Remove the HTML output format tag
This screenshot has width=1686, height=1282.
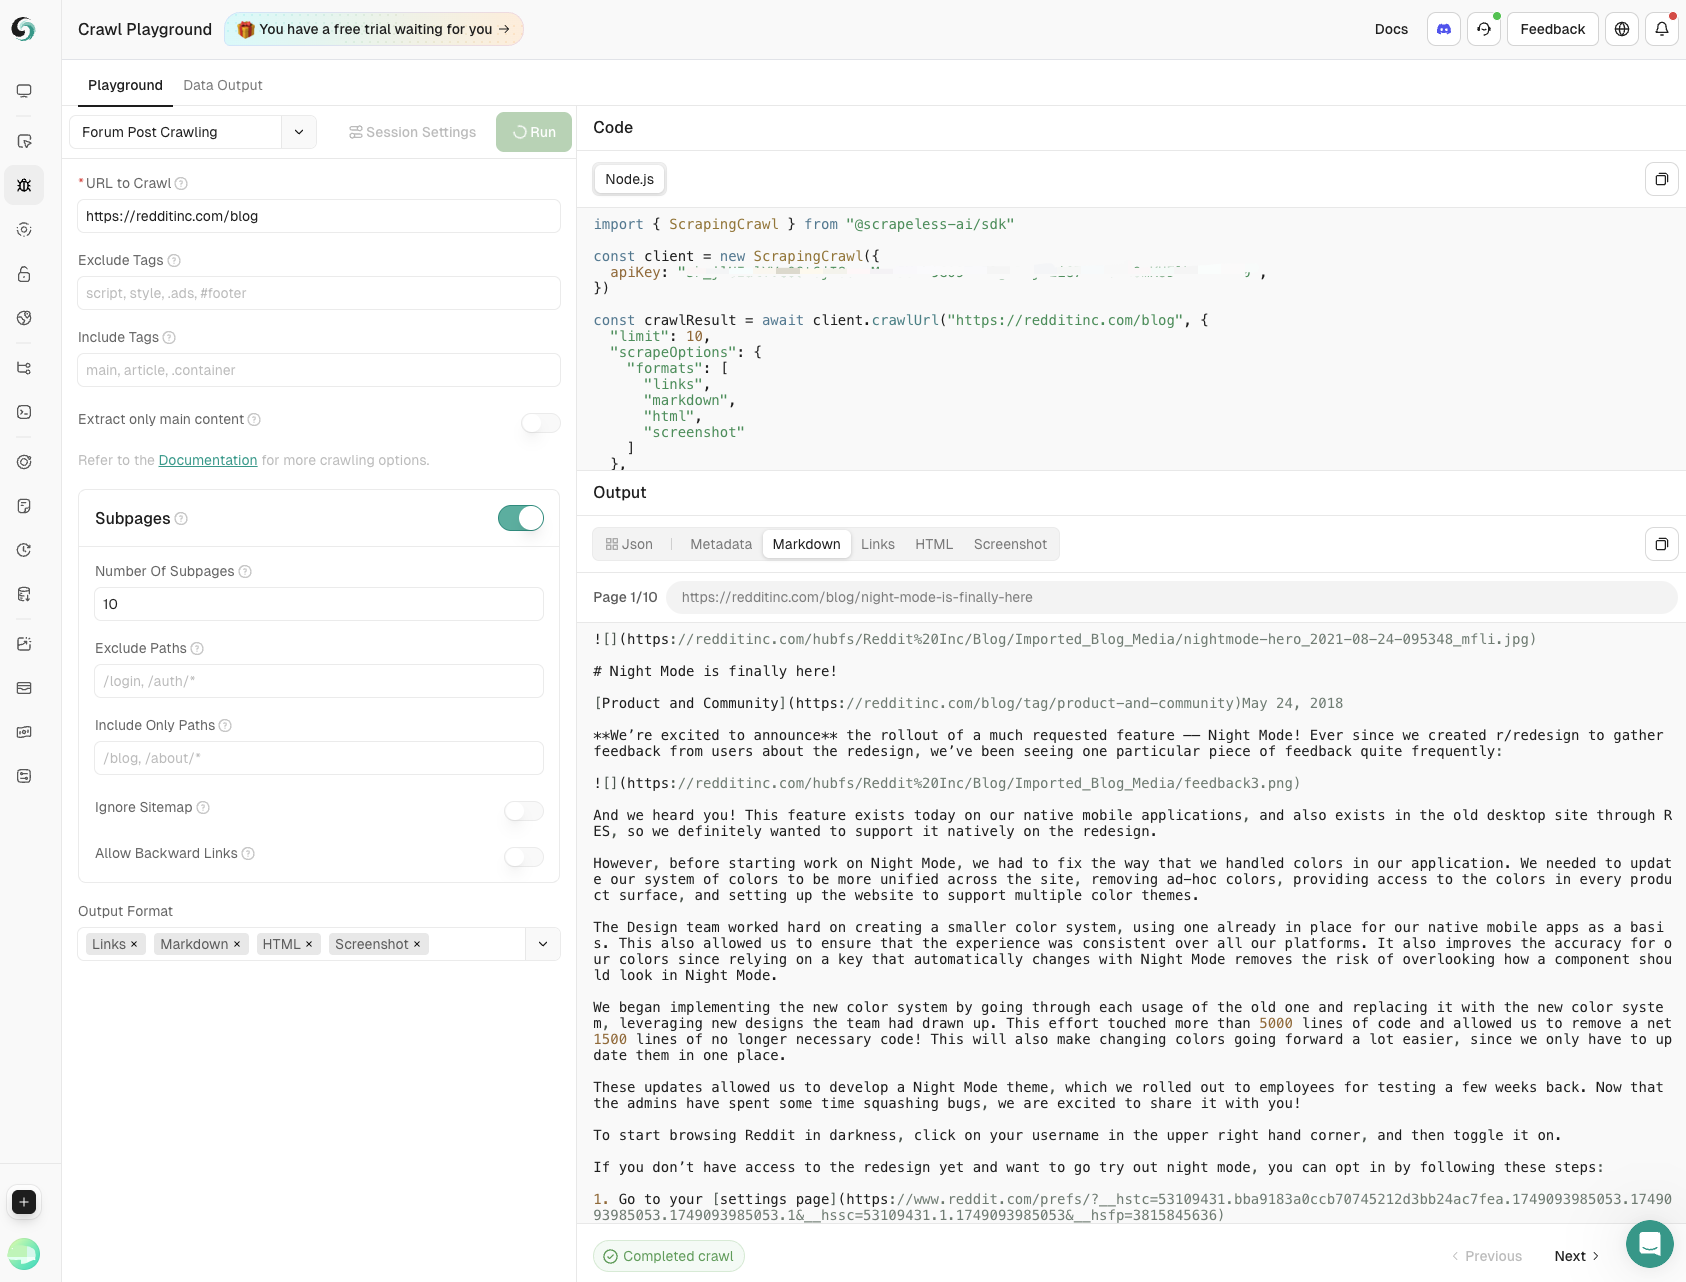pos(309,944)
